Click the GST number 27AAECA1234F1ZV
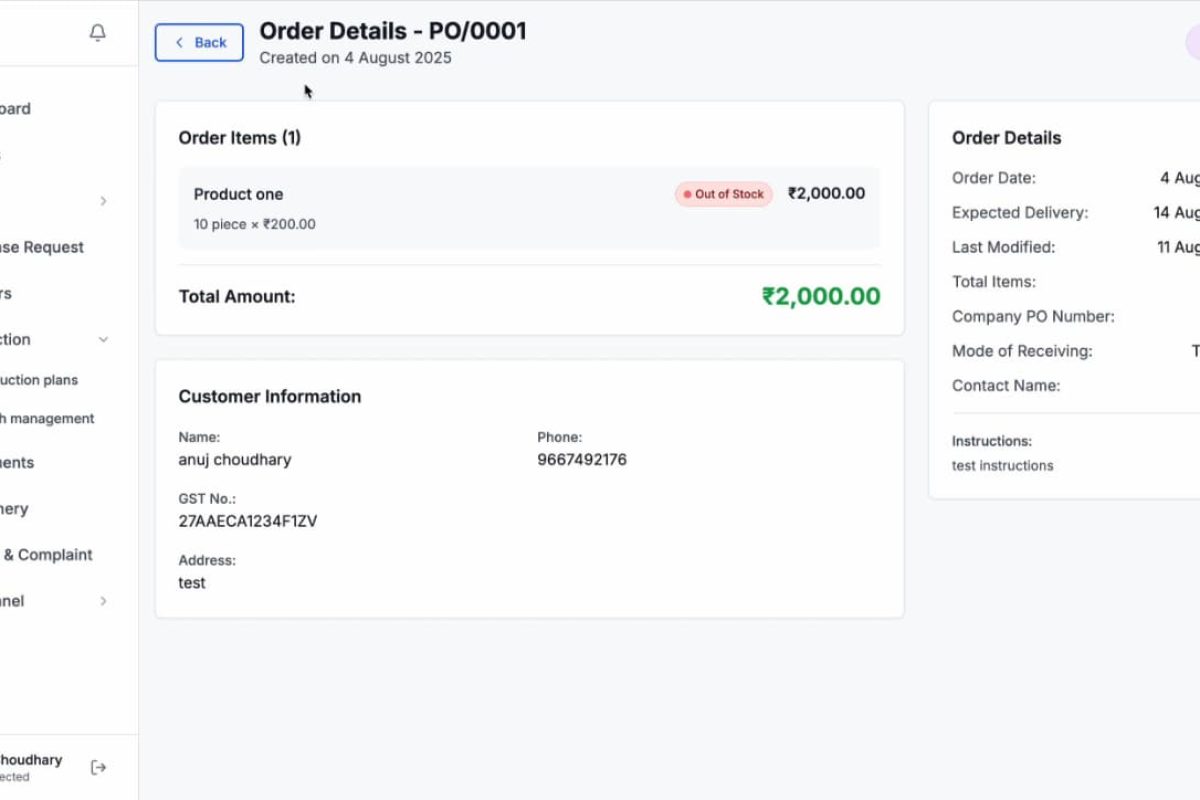Image resolution: width=1200 pixels, height=800 pixels. point(248,521)
